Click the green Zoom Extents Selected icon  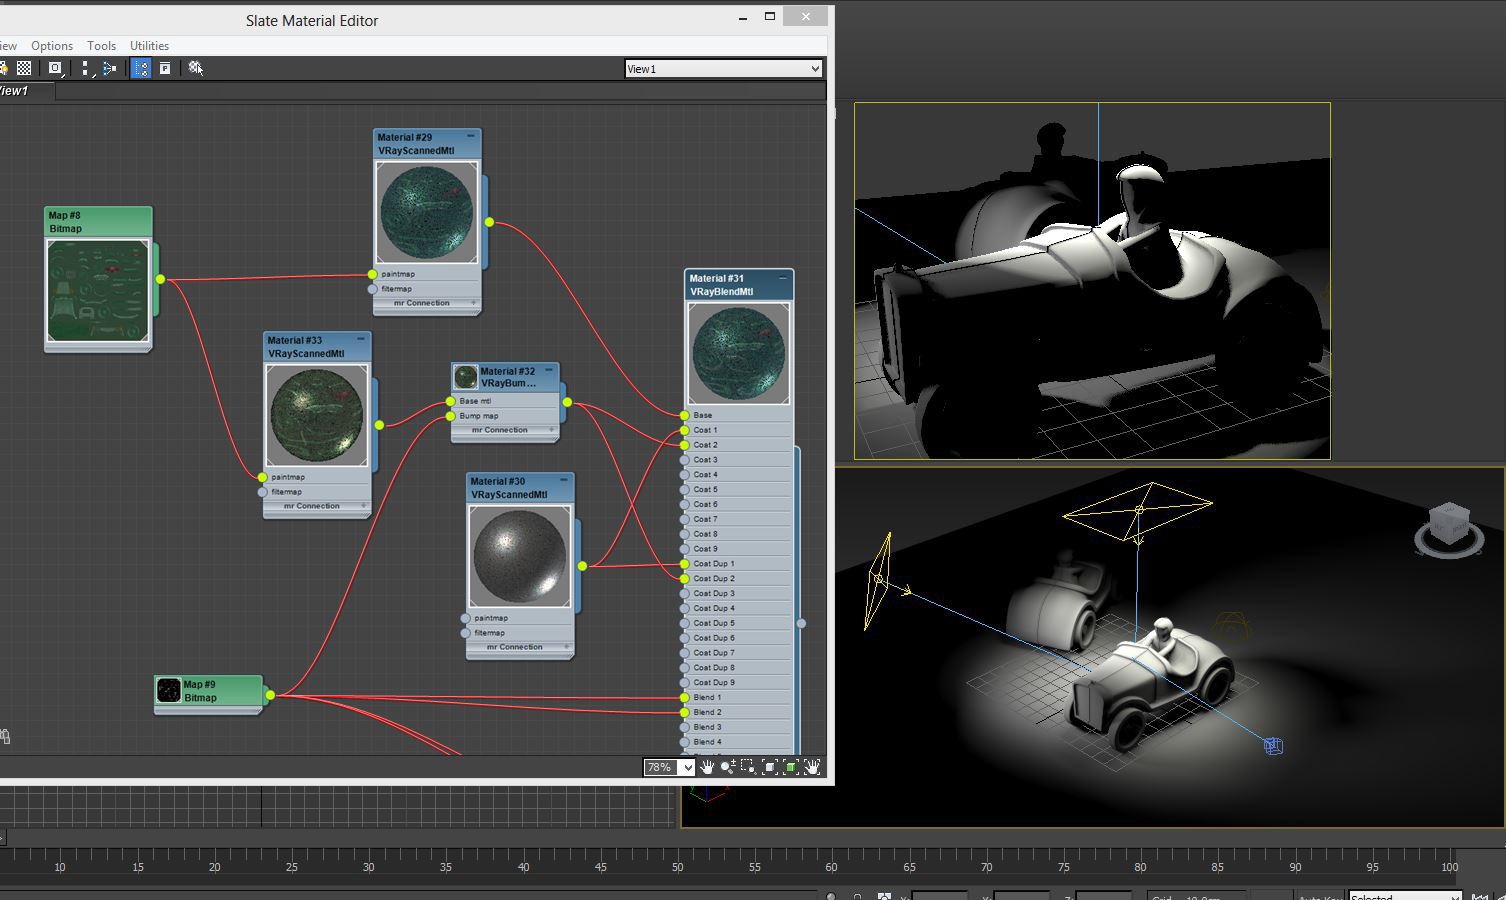tap(790, 767)
